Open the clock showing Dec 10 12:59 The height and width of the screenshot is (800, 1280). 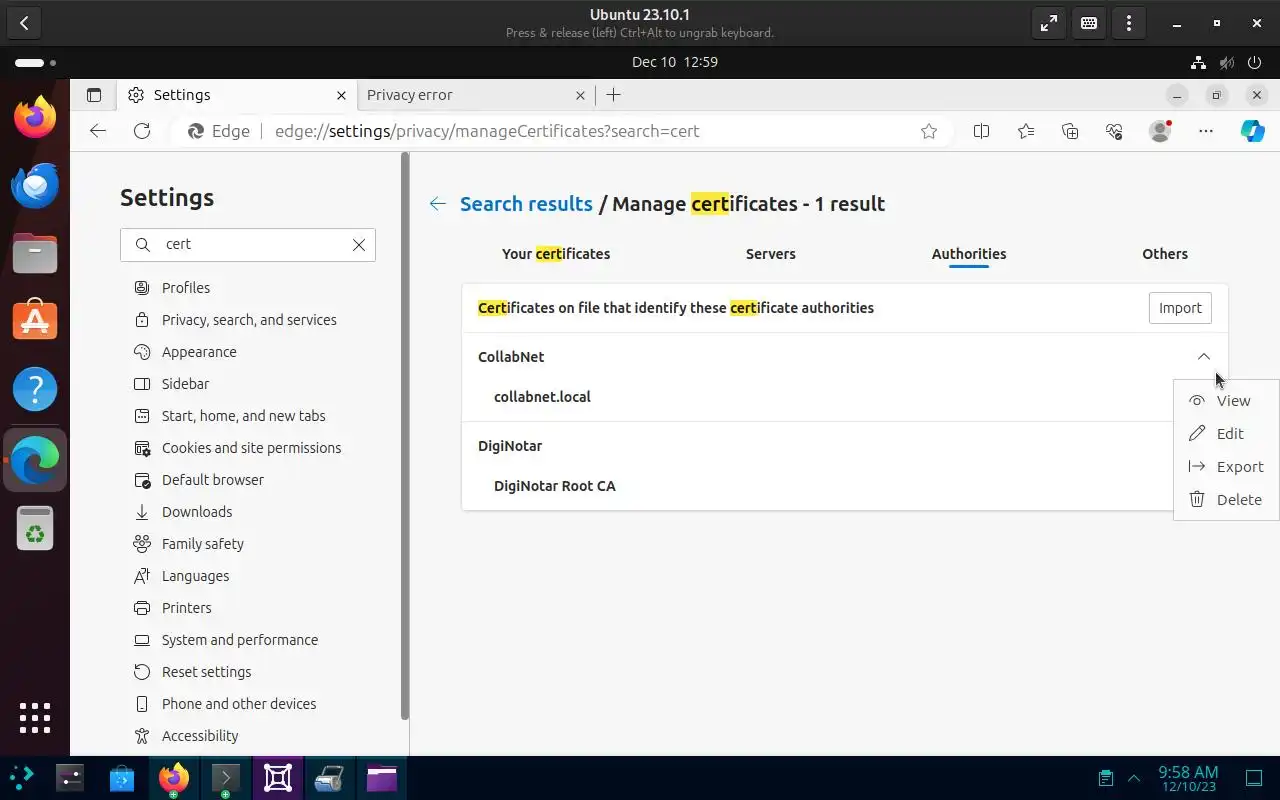[675, 62]
